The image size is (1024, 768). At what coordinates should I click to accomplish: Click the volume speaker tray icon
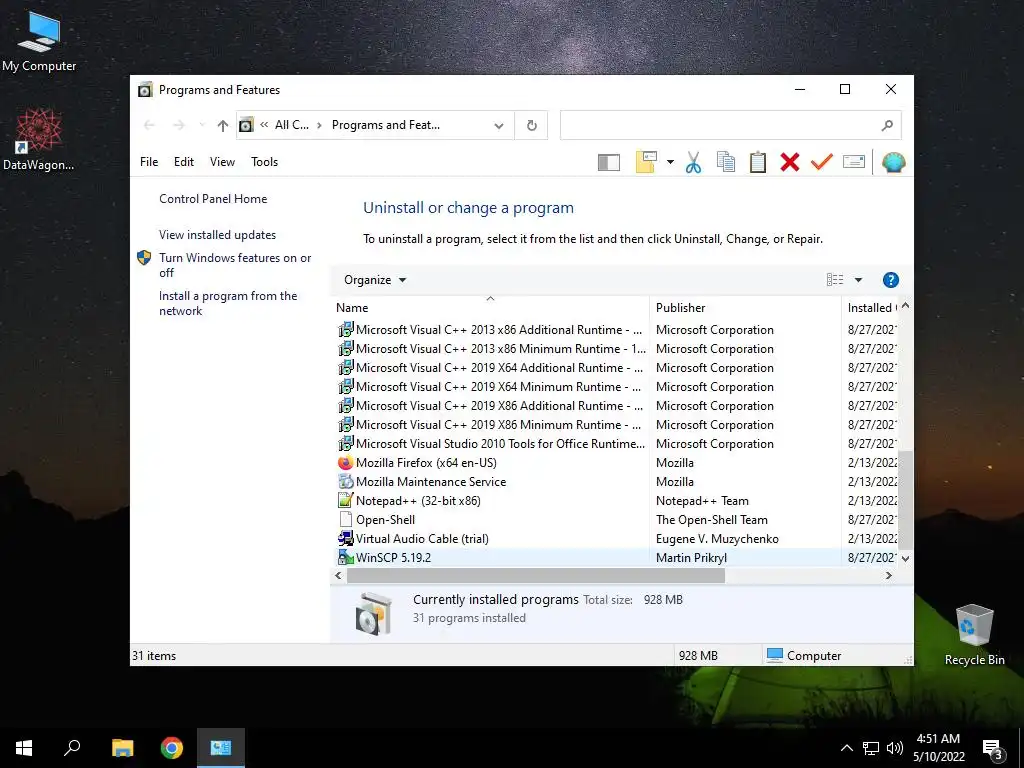[895, 748]
